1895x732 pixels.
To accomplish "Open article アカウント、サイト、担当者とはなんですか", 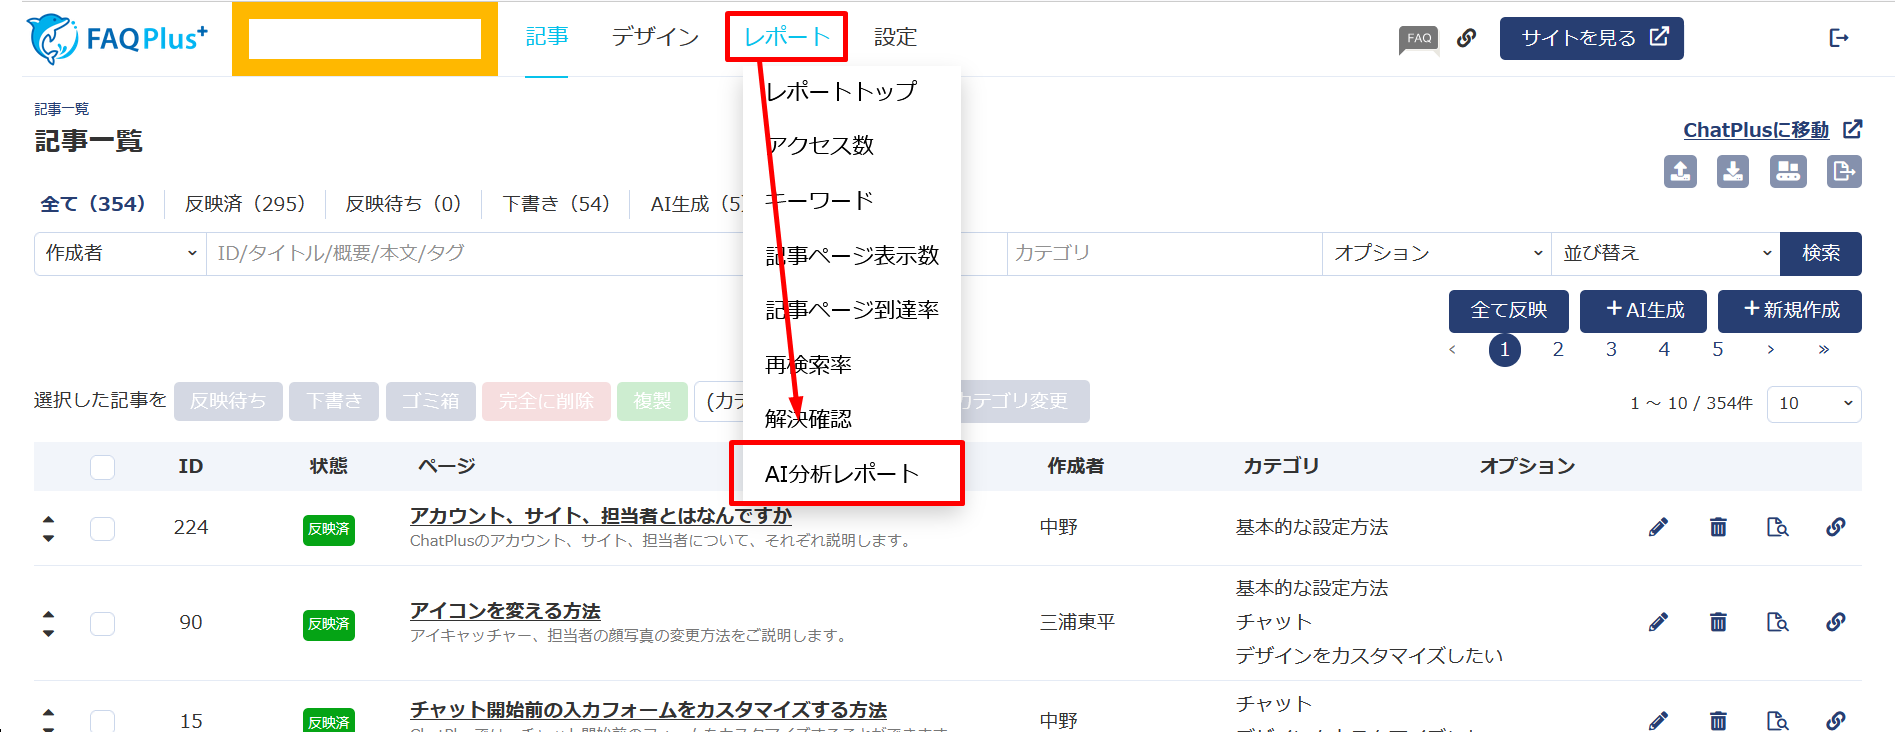I will [x=600, y=516].
